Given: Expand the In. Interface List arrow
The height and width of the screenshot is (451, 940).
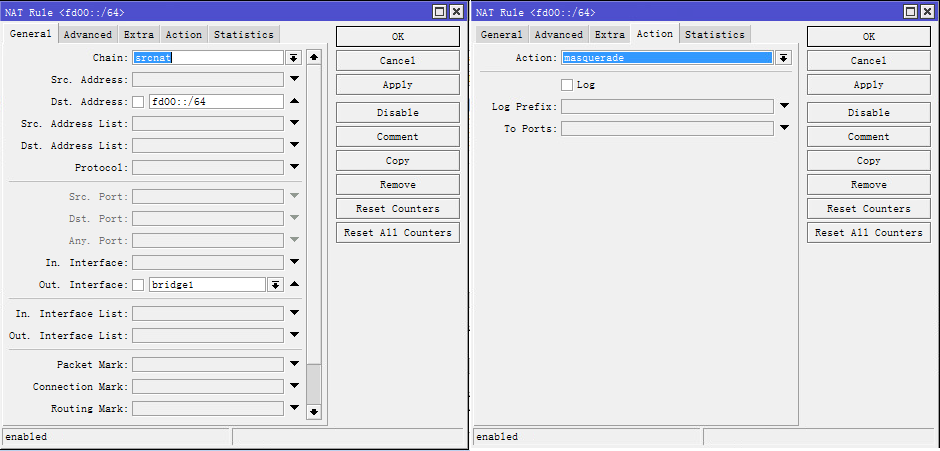Looking at the screenshot, I should [x=294, y=313].
